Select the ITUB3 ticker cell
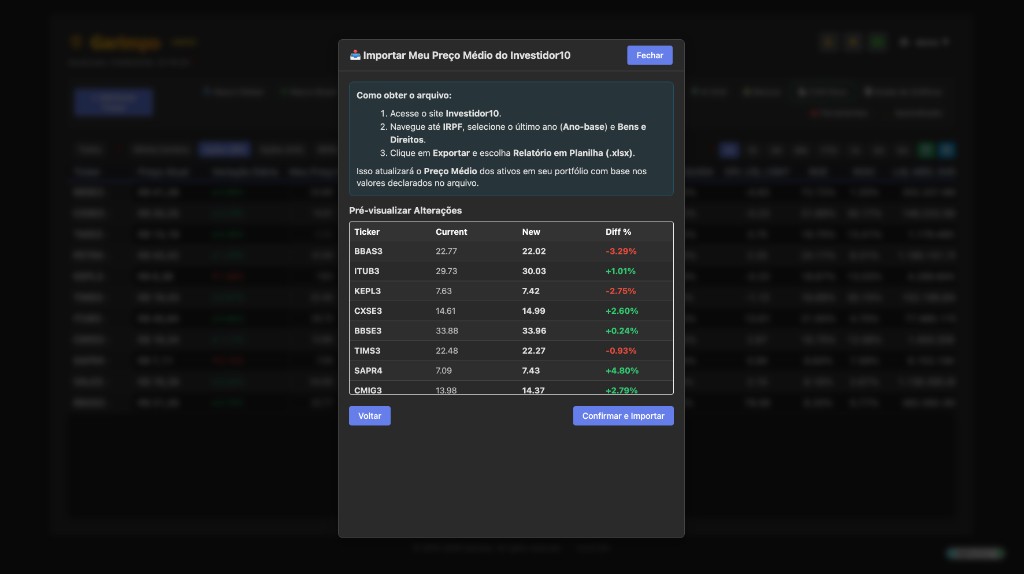 pyautogui.click(x=366, y=271)
